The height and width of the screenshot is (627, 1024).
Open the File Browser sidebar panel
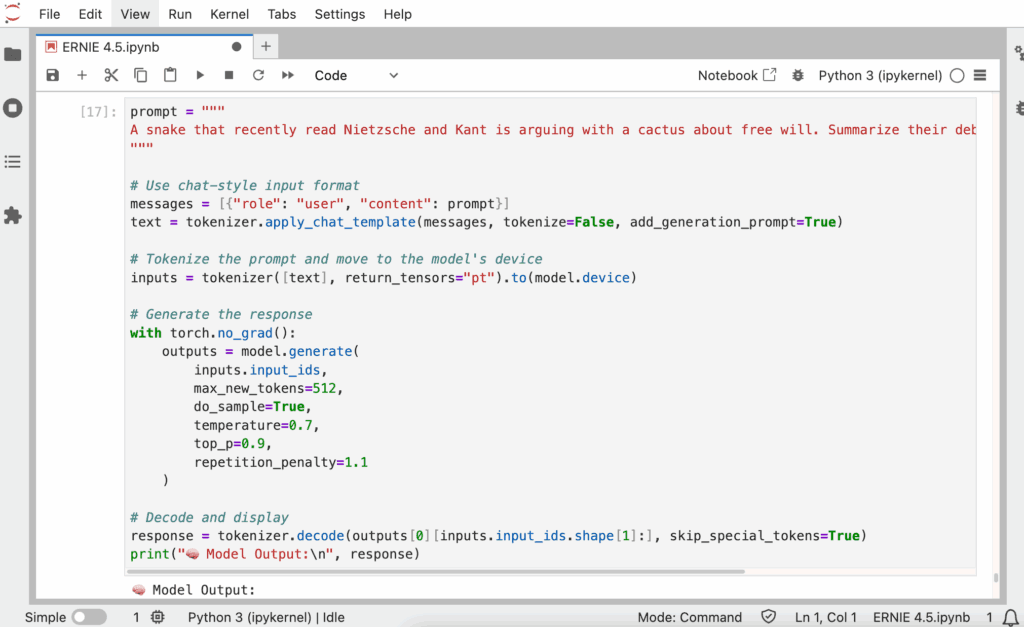[x=12, y=54]
